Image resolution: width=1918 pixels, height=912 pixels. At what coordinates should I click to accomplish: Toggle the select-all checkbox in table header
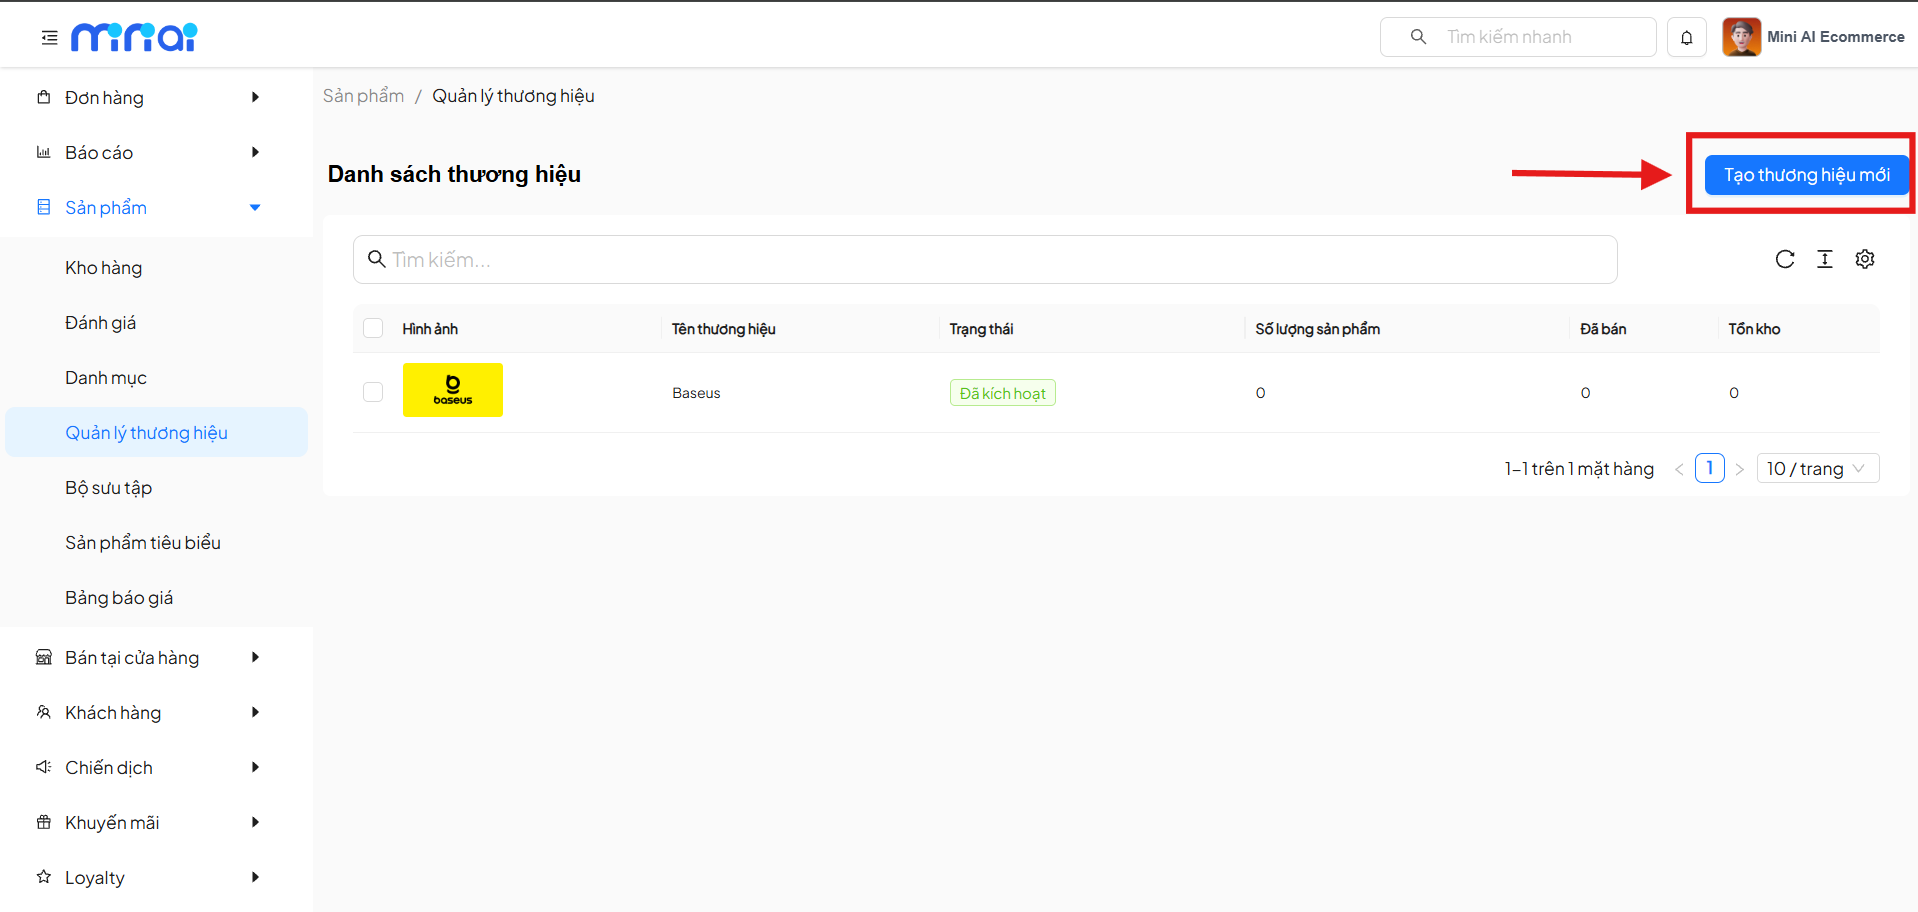[x=373, y=329]
